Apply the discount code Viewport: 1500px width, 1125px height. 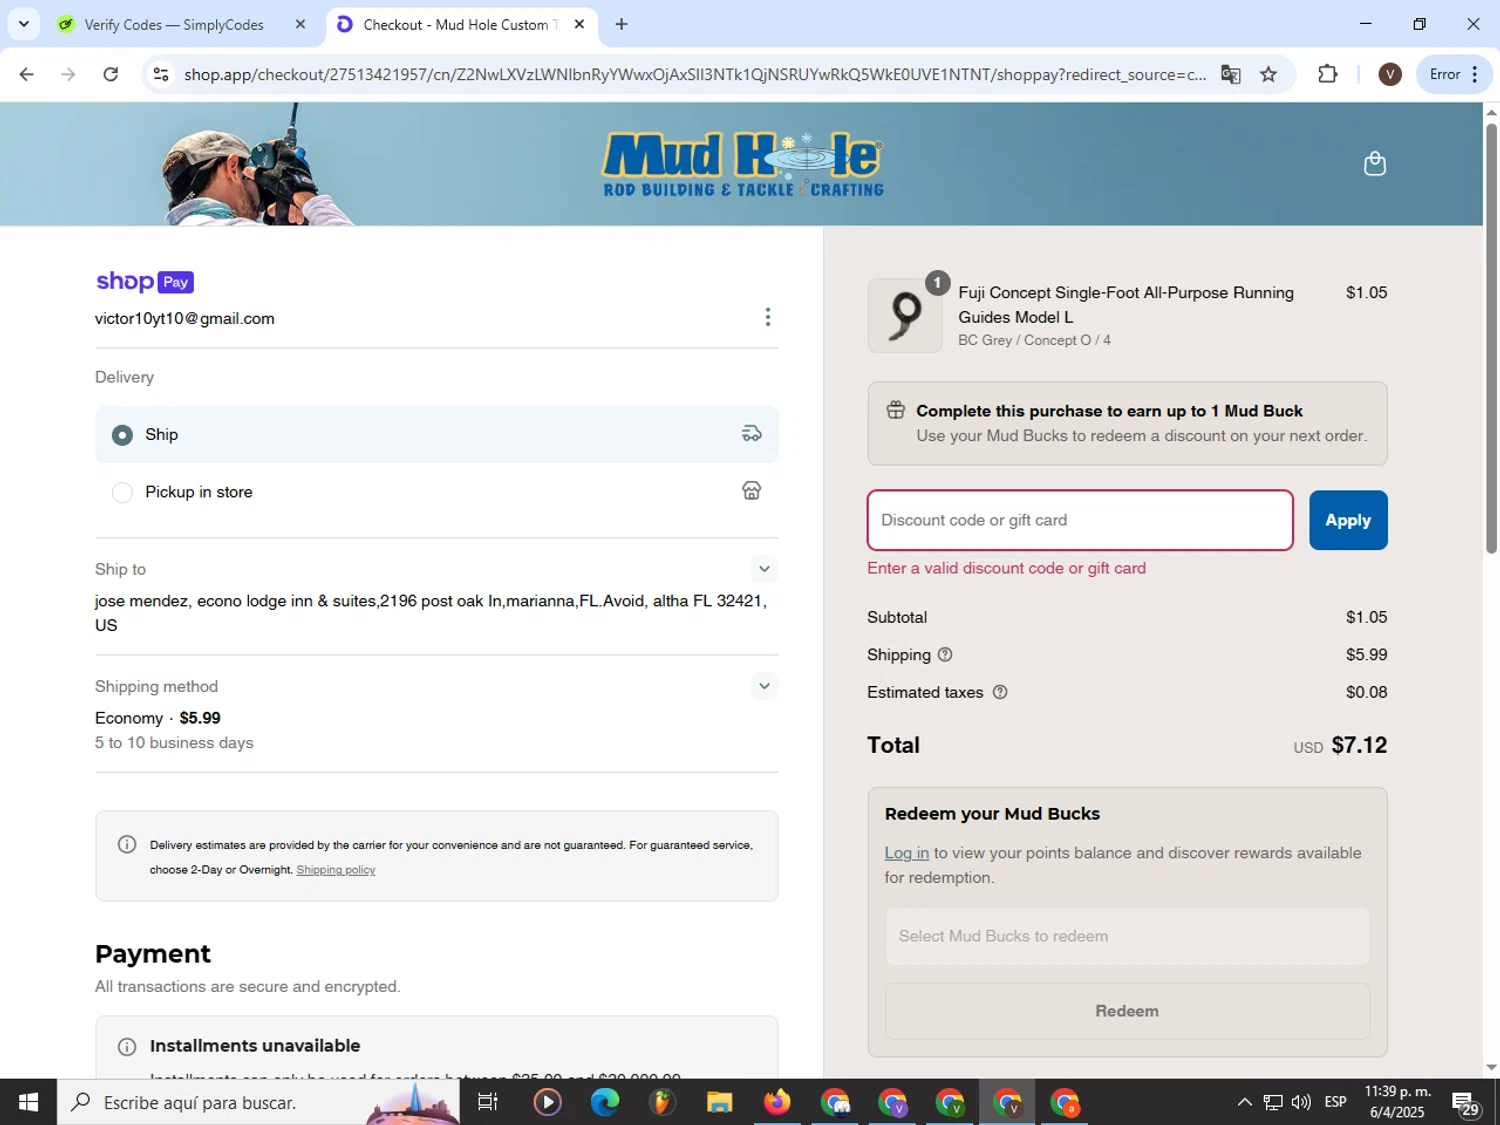tap(1348, 520)
